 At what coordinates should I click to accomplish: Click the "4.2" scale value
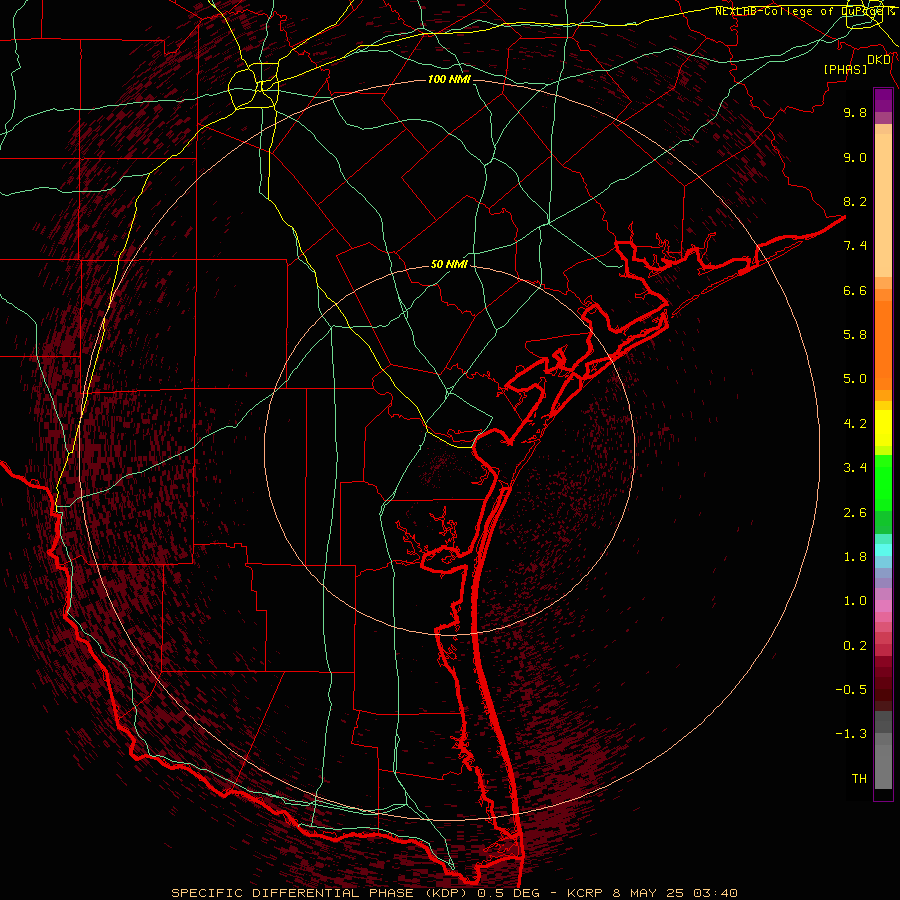(855, 424)
